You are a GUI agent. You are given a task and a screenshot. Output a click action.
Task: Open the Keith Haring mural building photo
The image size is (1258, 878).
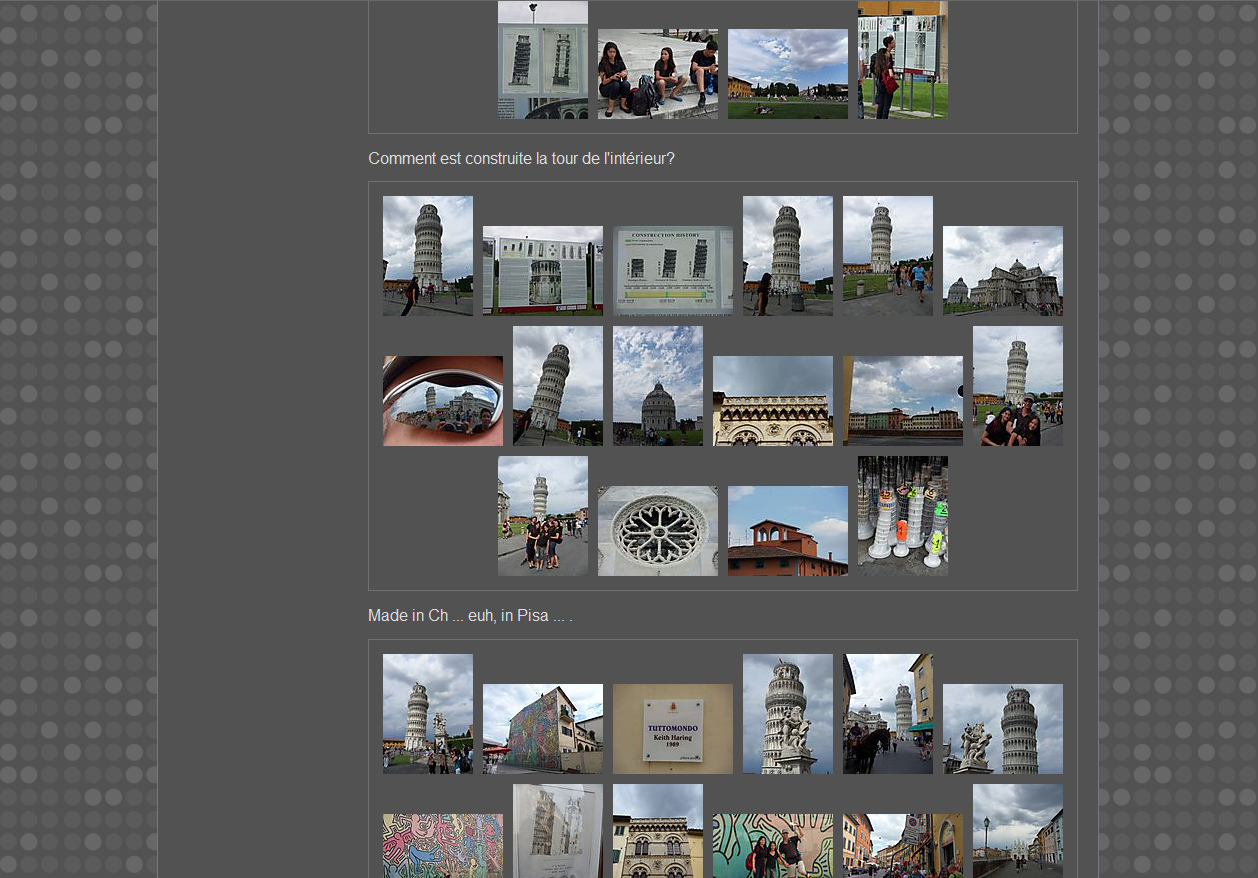(542, 728)
